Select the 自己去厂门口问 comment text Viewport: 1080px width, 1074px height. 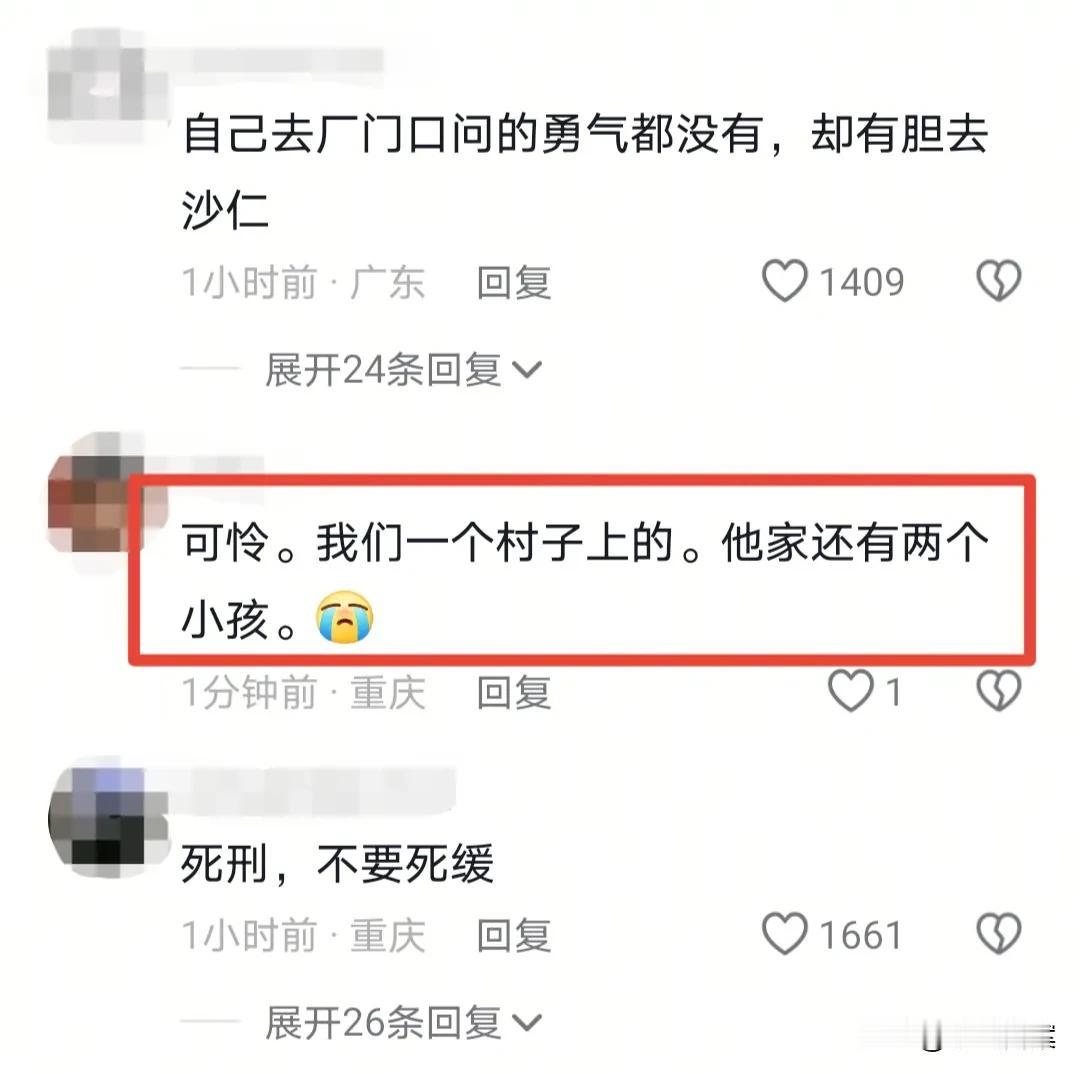pos(585,171)
